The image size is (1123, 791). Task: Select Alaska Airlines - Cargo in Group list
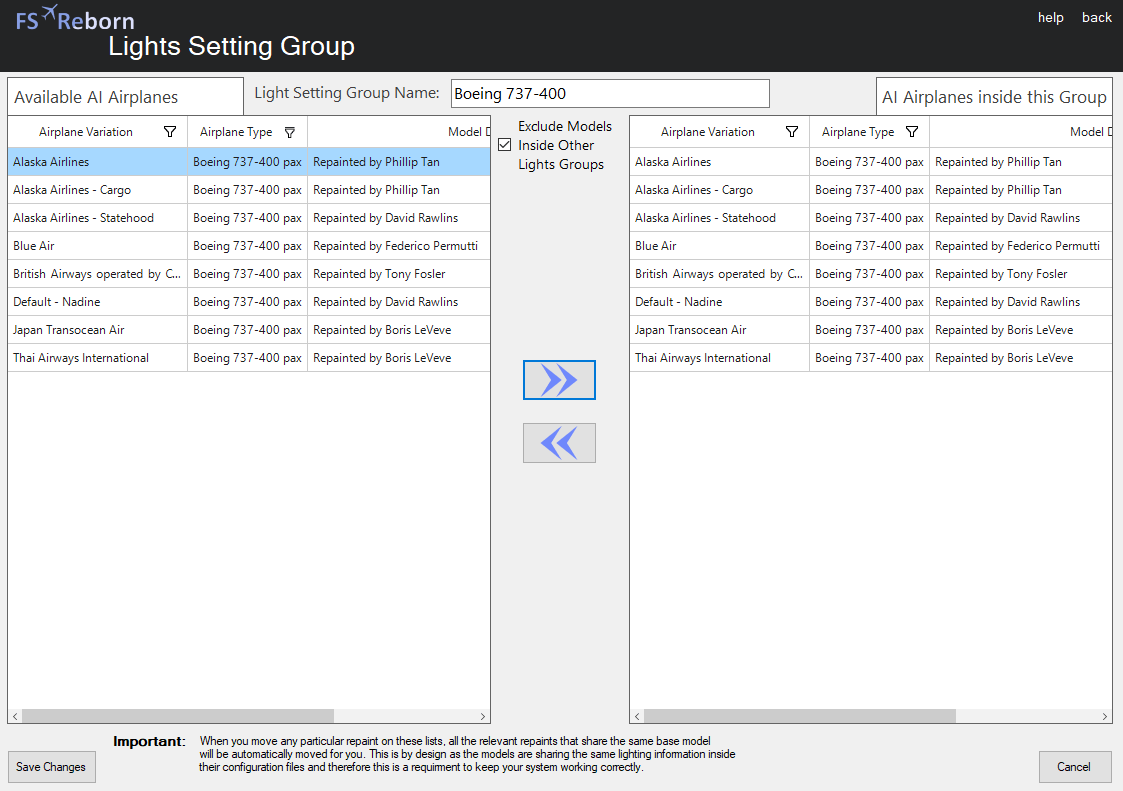(871, 190)
